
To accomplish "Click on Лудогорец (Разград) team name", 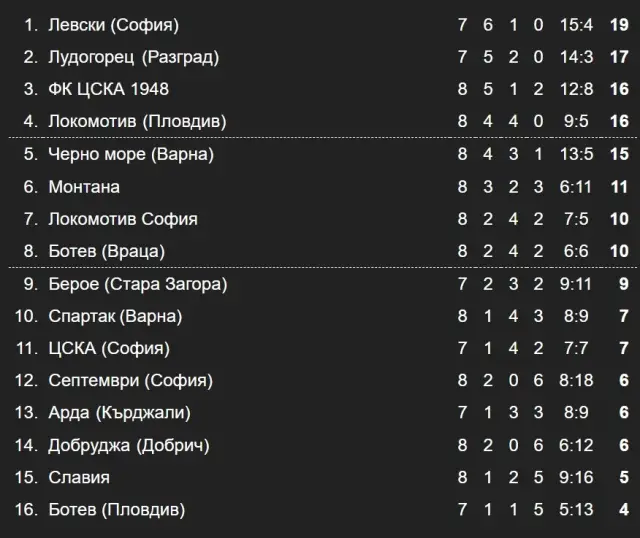I will coord(133,56).
